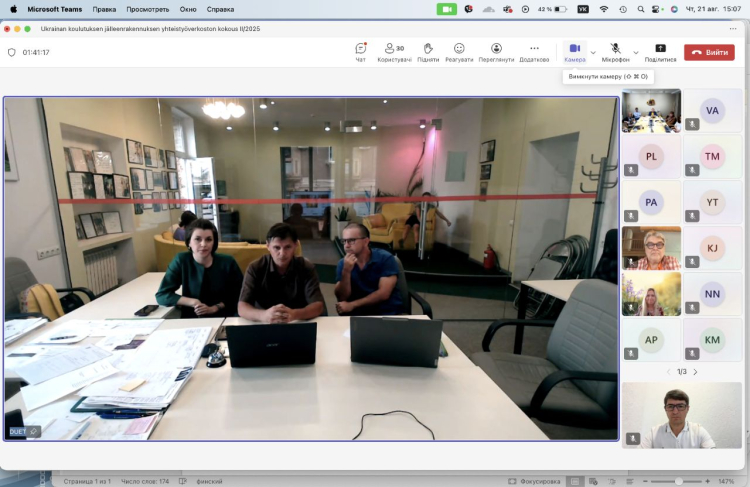Select the VA participant tile
This screenshot has height=487, width=750.
(713, 110)
